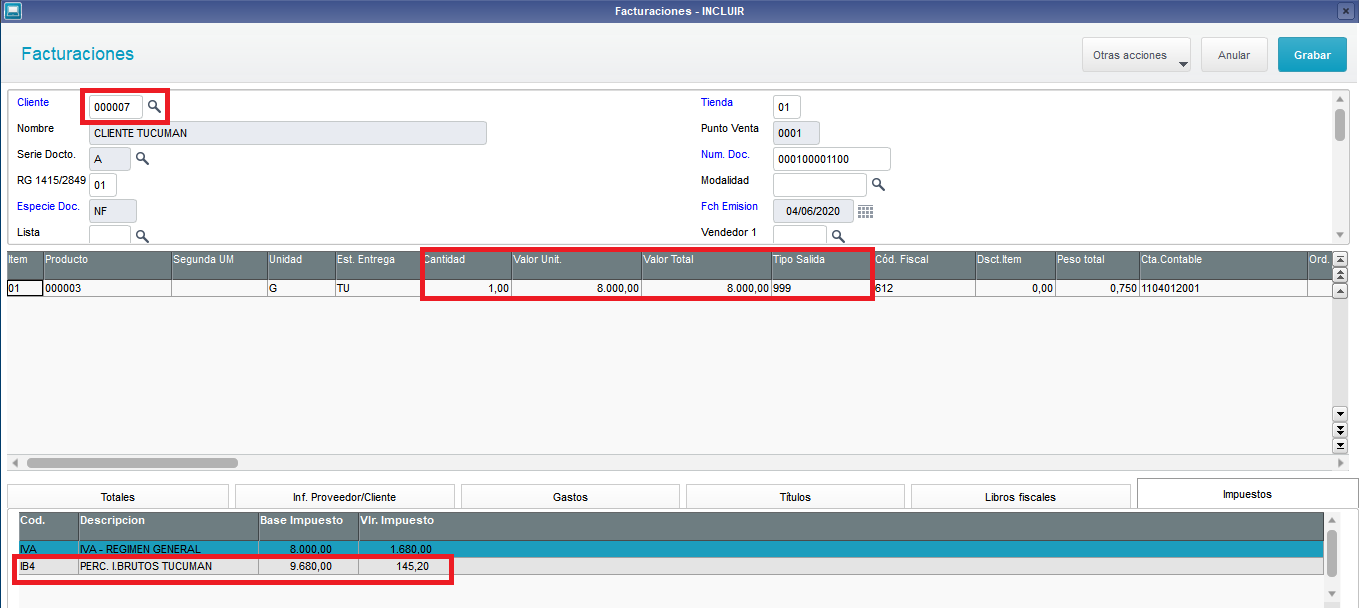1359x608 pixels.
Task: Click the RG 1415/2849 field
Action: (103, 185)
